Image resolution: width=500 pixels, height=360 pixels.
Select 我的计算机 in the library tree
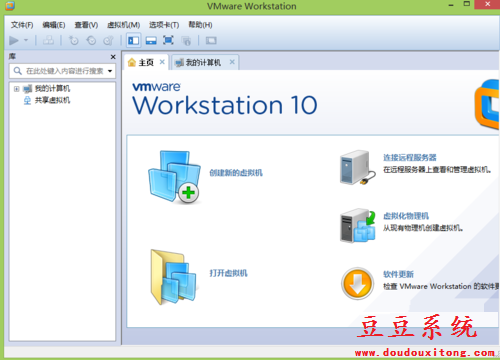[52, 88]
